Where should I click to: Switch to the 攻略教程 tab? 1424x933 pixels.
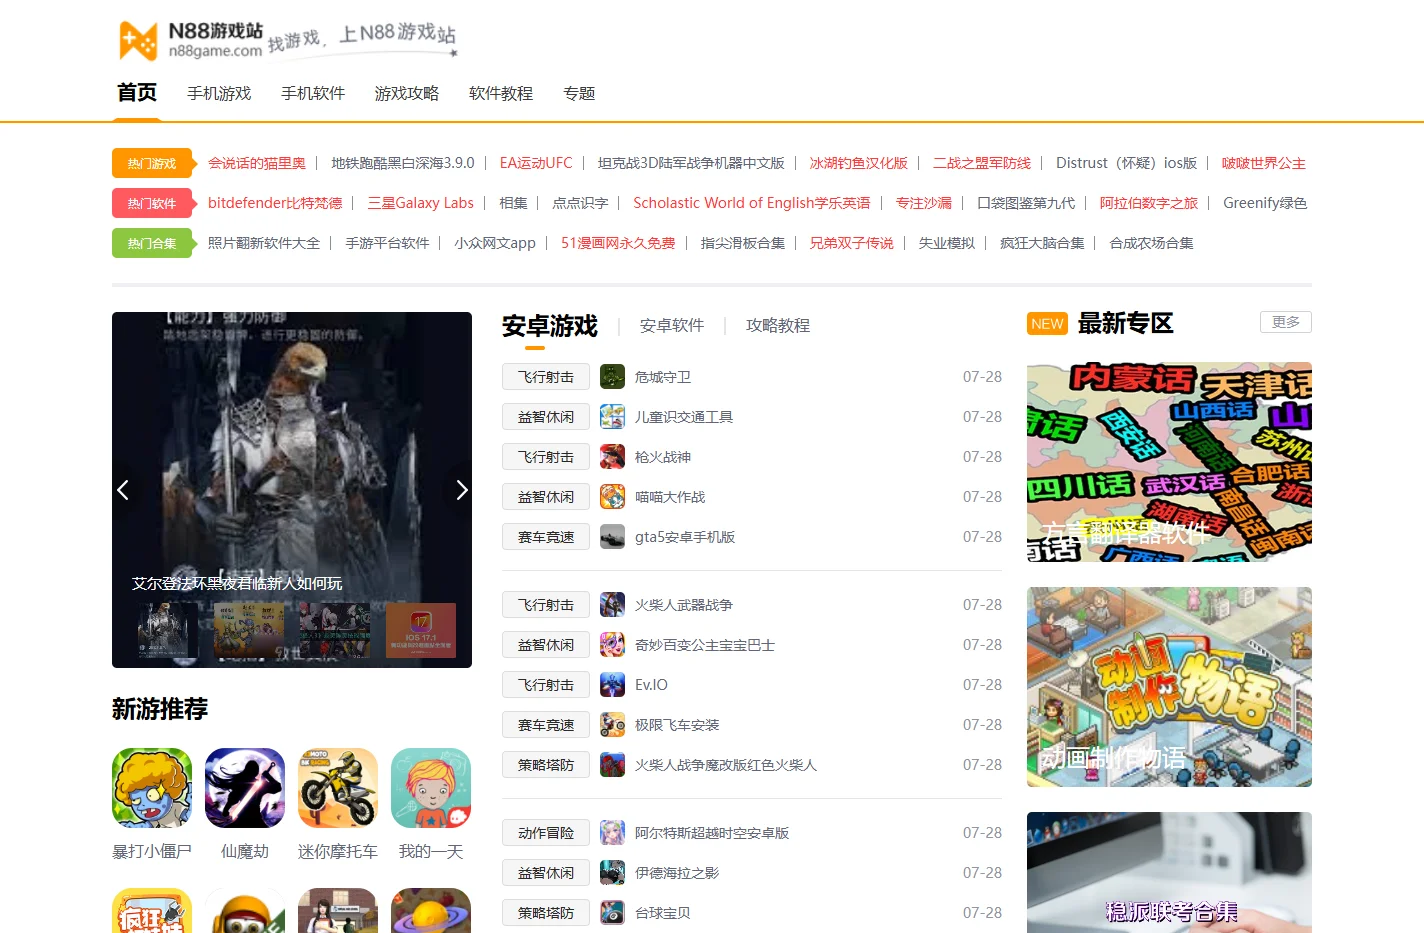coord(778,325)
